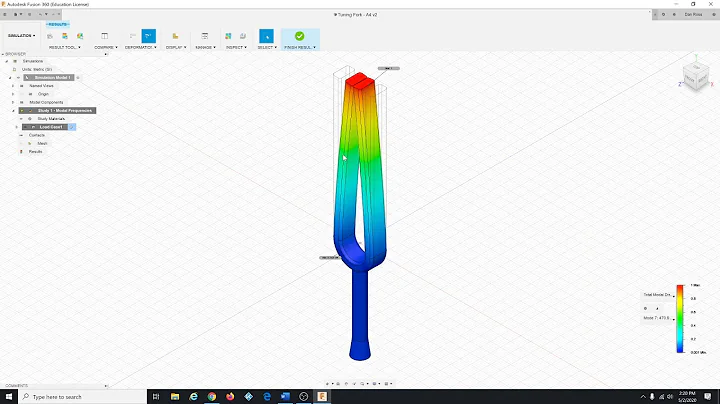Screen dimensions: 720x404
Task: Open the DEFORMATION dropdown menu
Action: pos(141,47)
